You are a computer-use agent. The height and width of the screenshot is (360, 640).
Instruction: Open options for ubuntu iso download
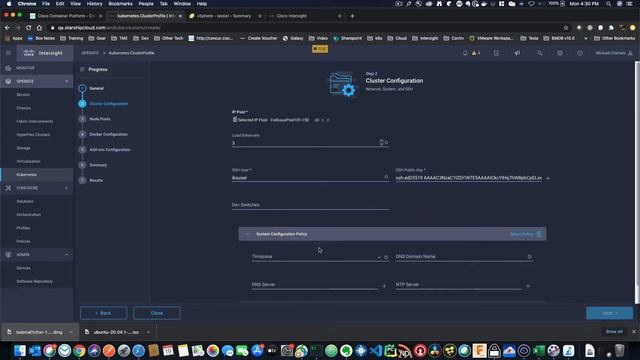click(148, 332)
